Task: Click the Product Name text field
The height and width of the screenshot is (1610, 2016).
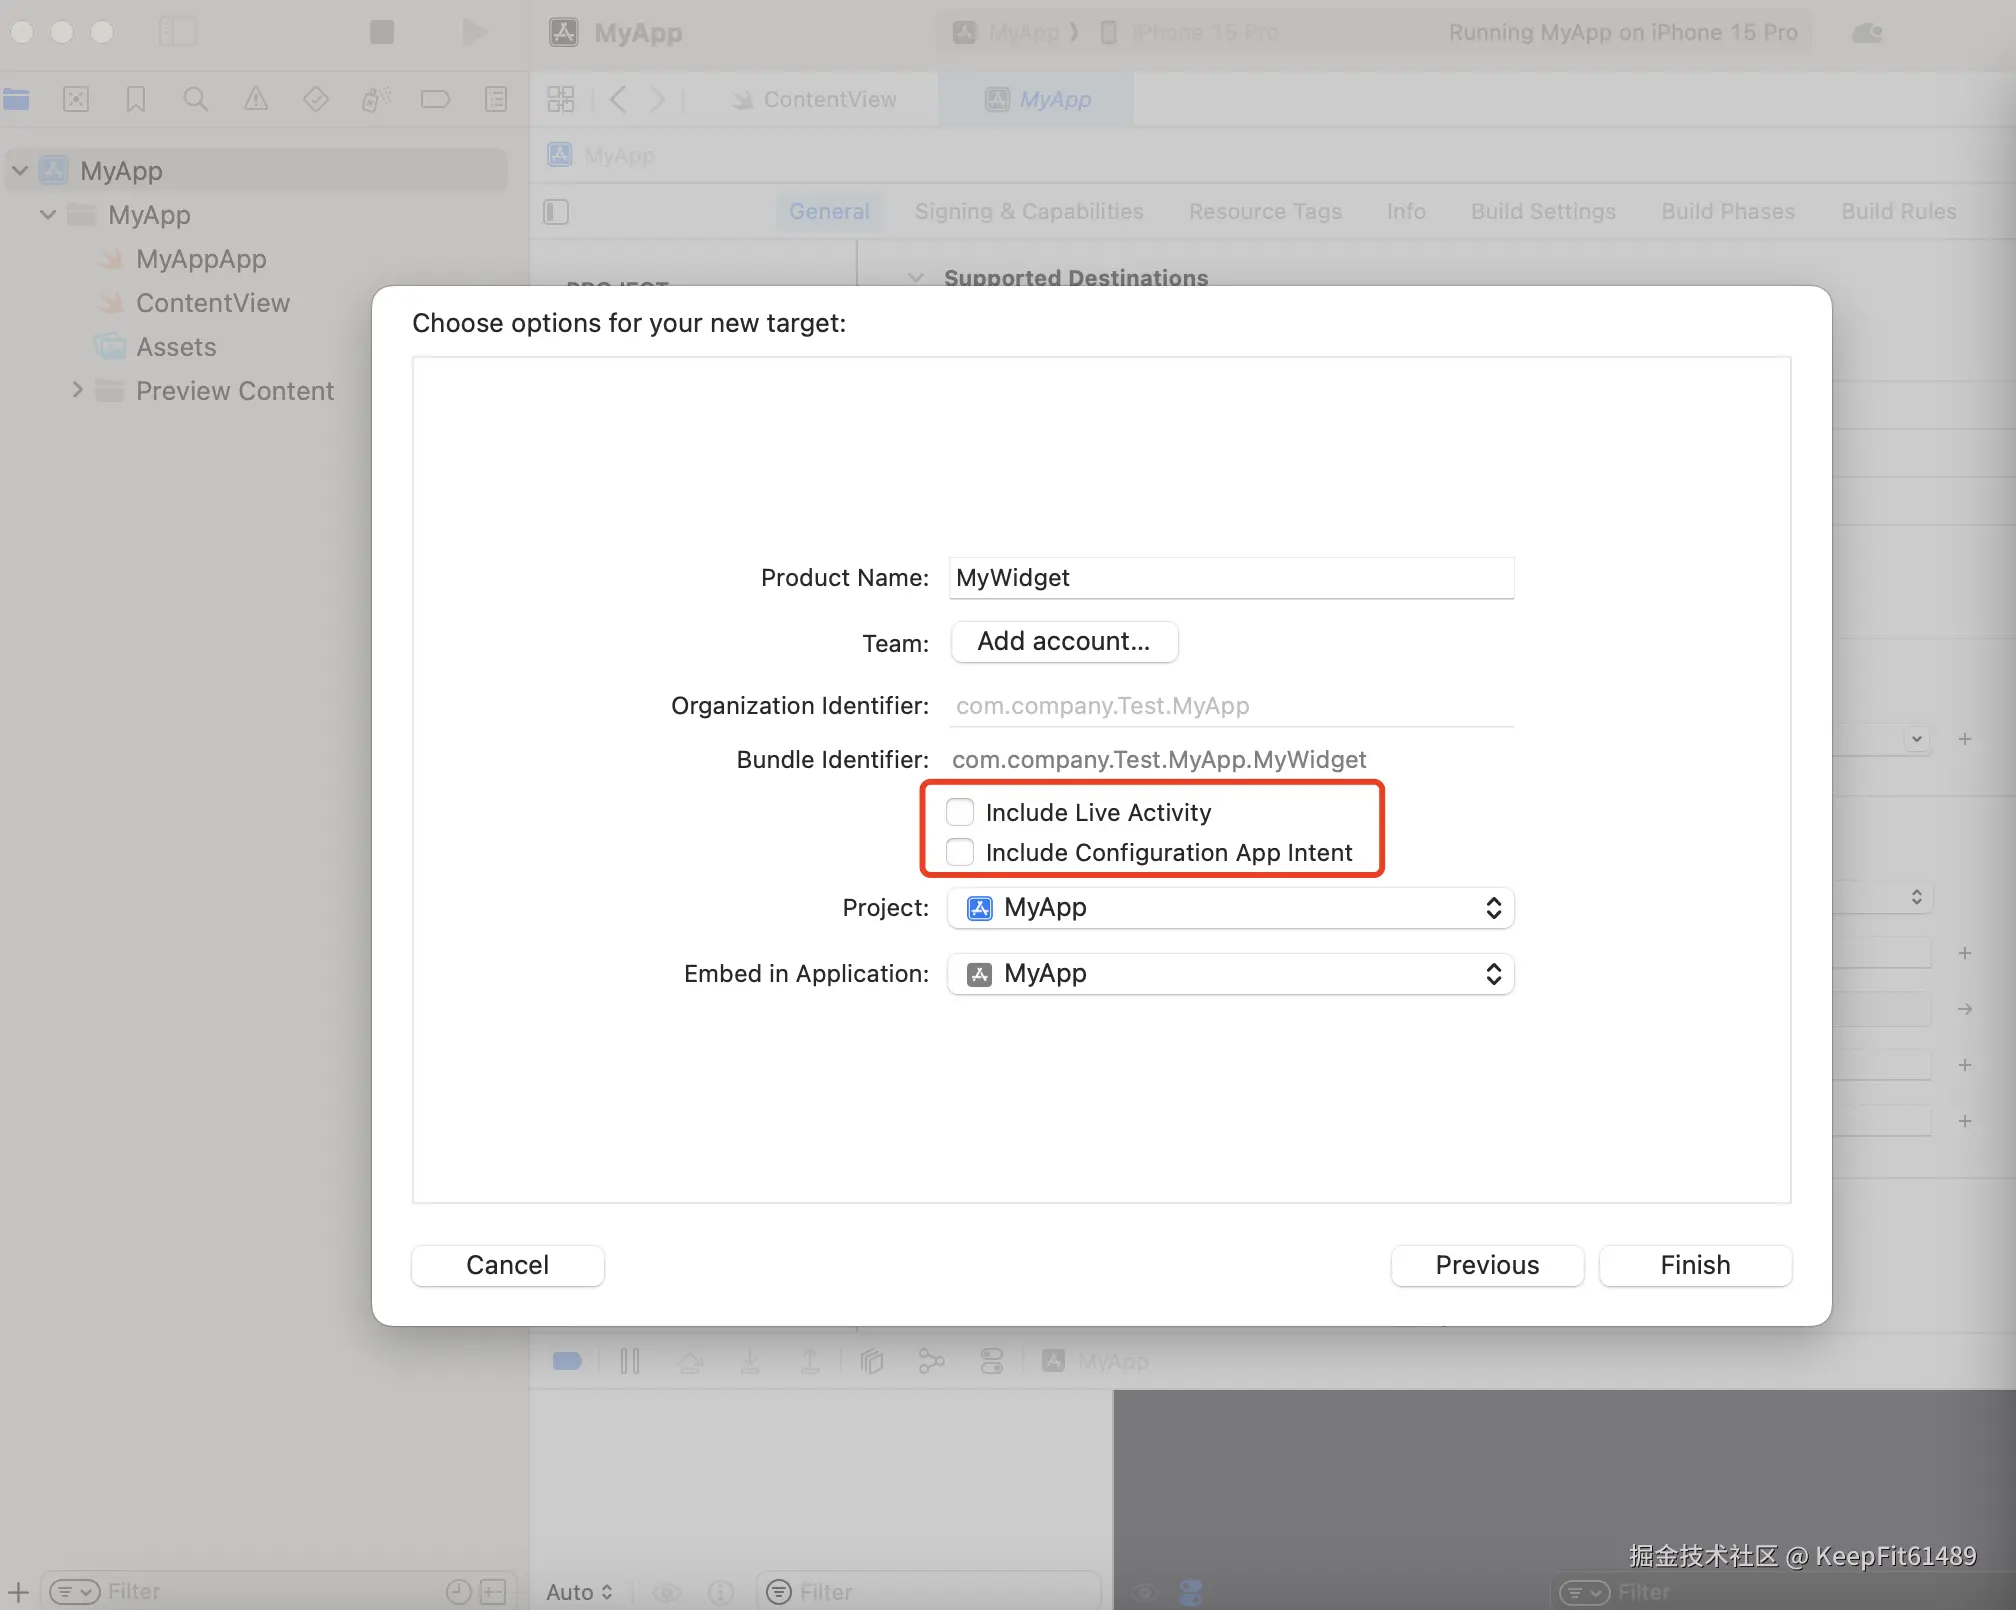Action: pyautogui.click(x=1230, y=578)
